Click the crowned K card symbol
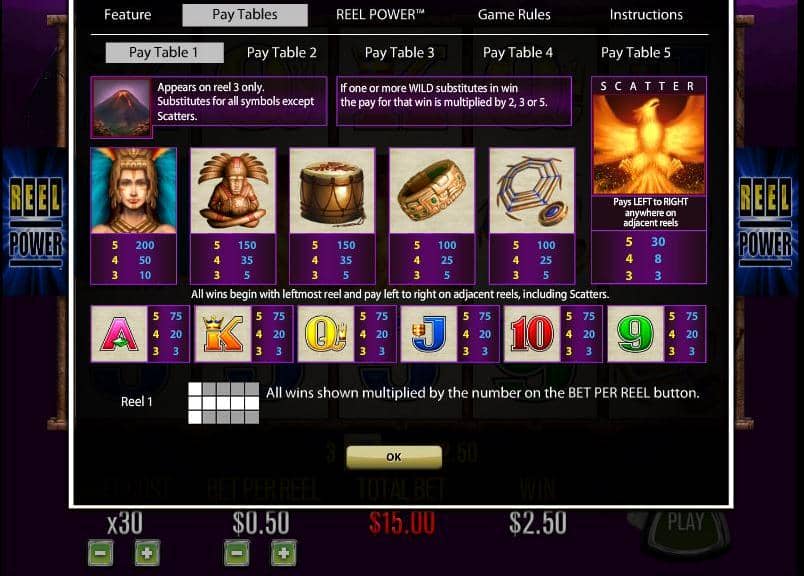The image size is (804, 576). (x=223, y=334)
